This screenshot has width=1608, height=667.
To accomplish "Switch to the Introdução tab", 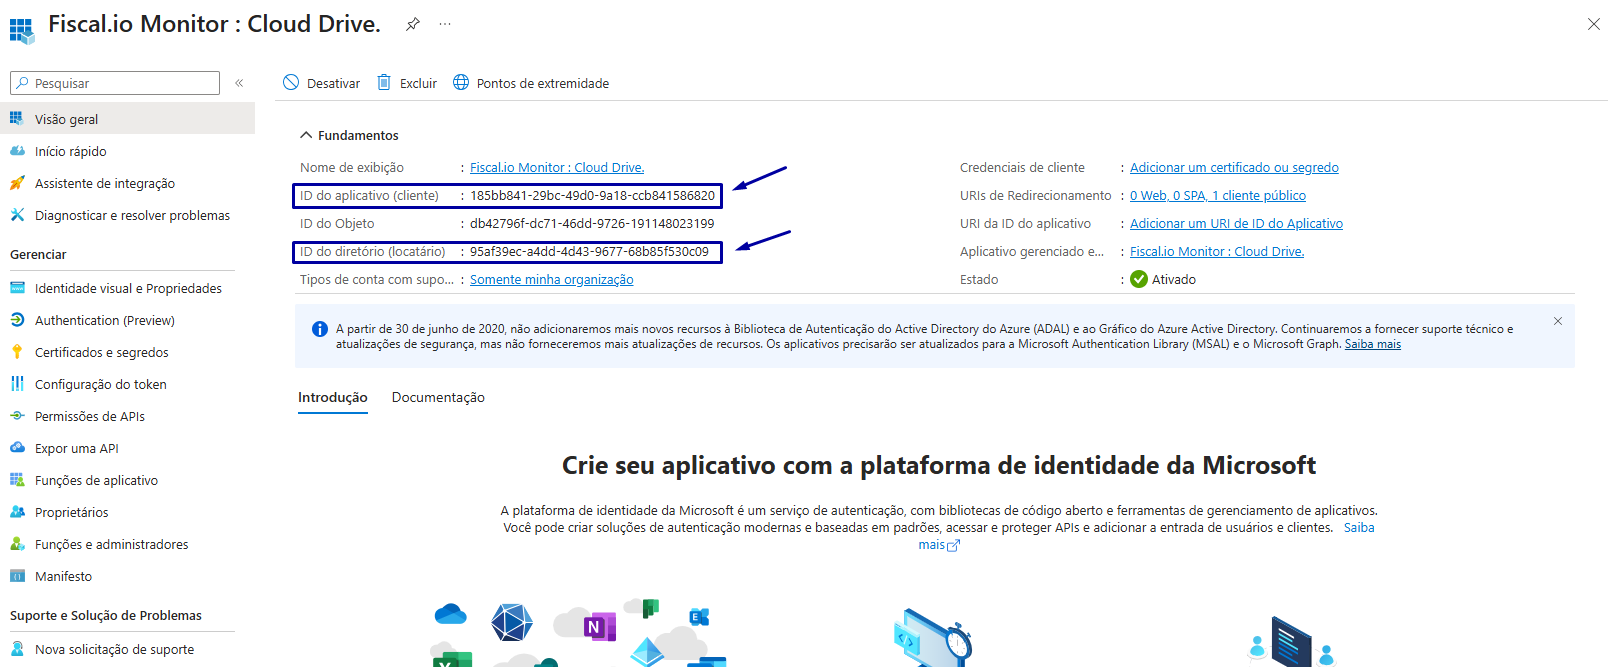I will coord(333,398).
